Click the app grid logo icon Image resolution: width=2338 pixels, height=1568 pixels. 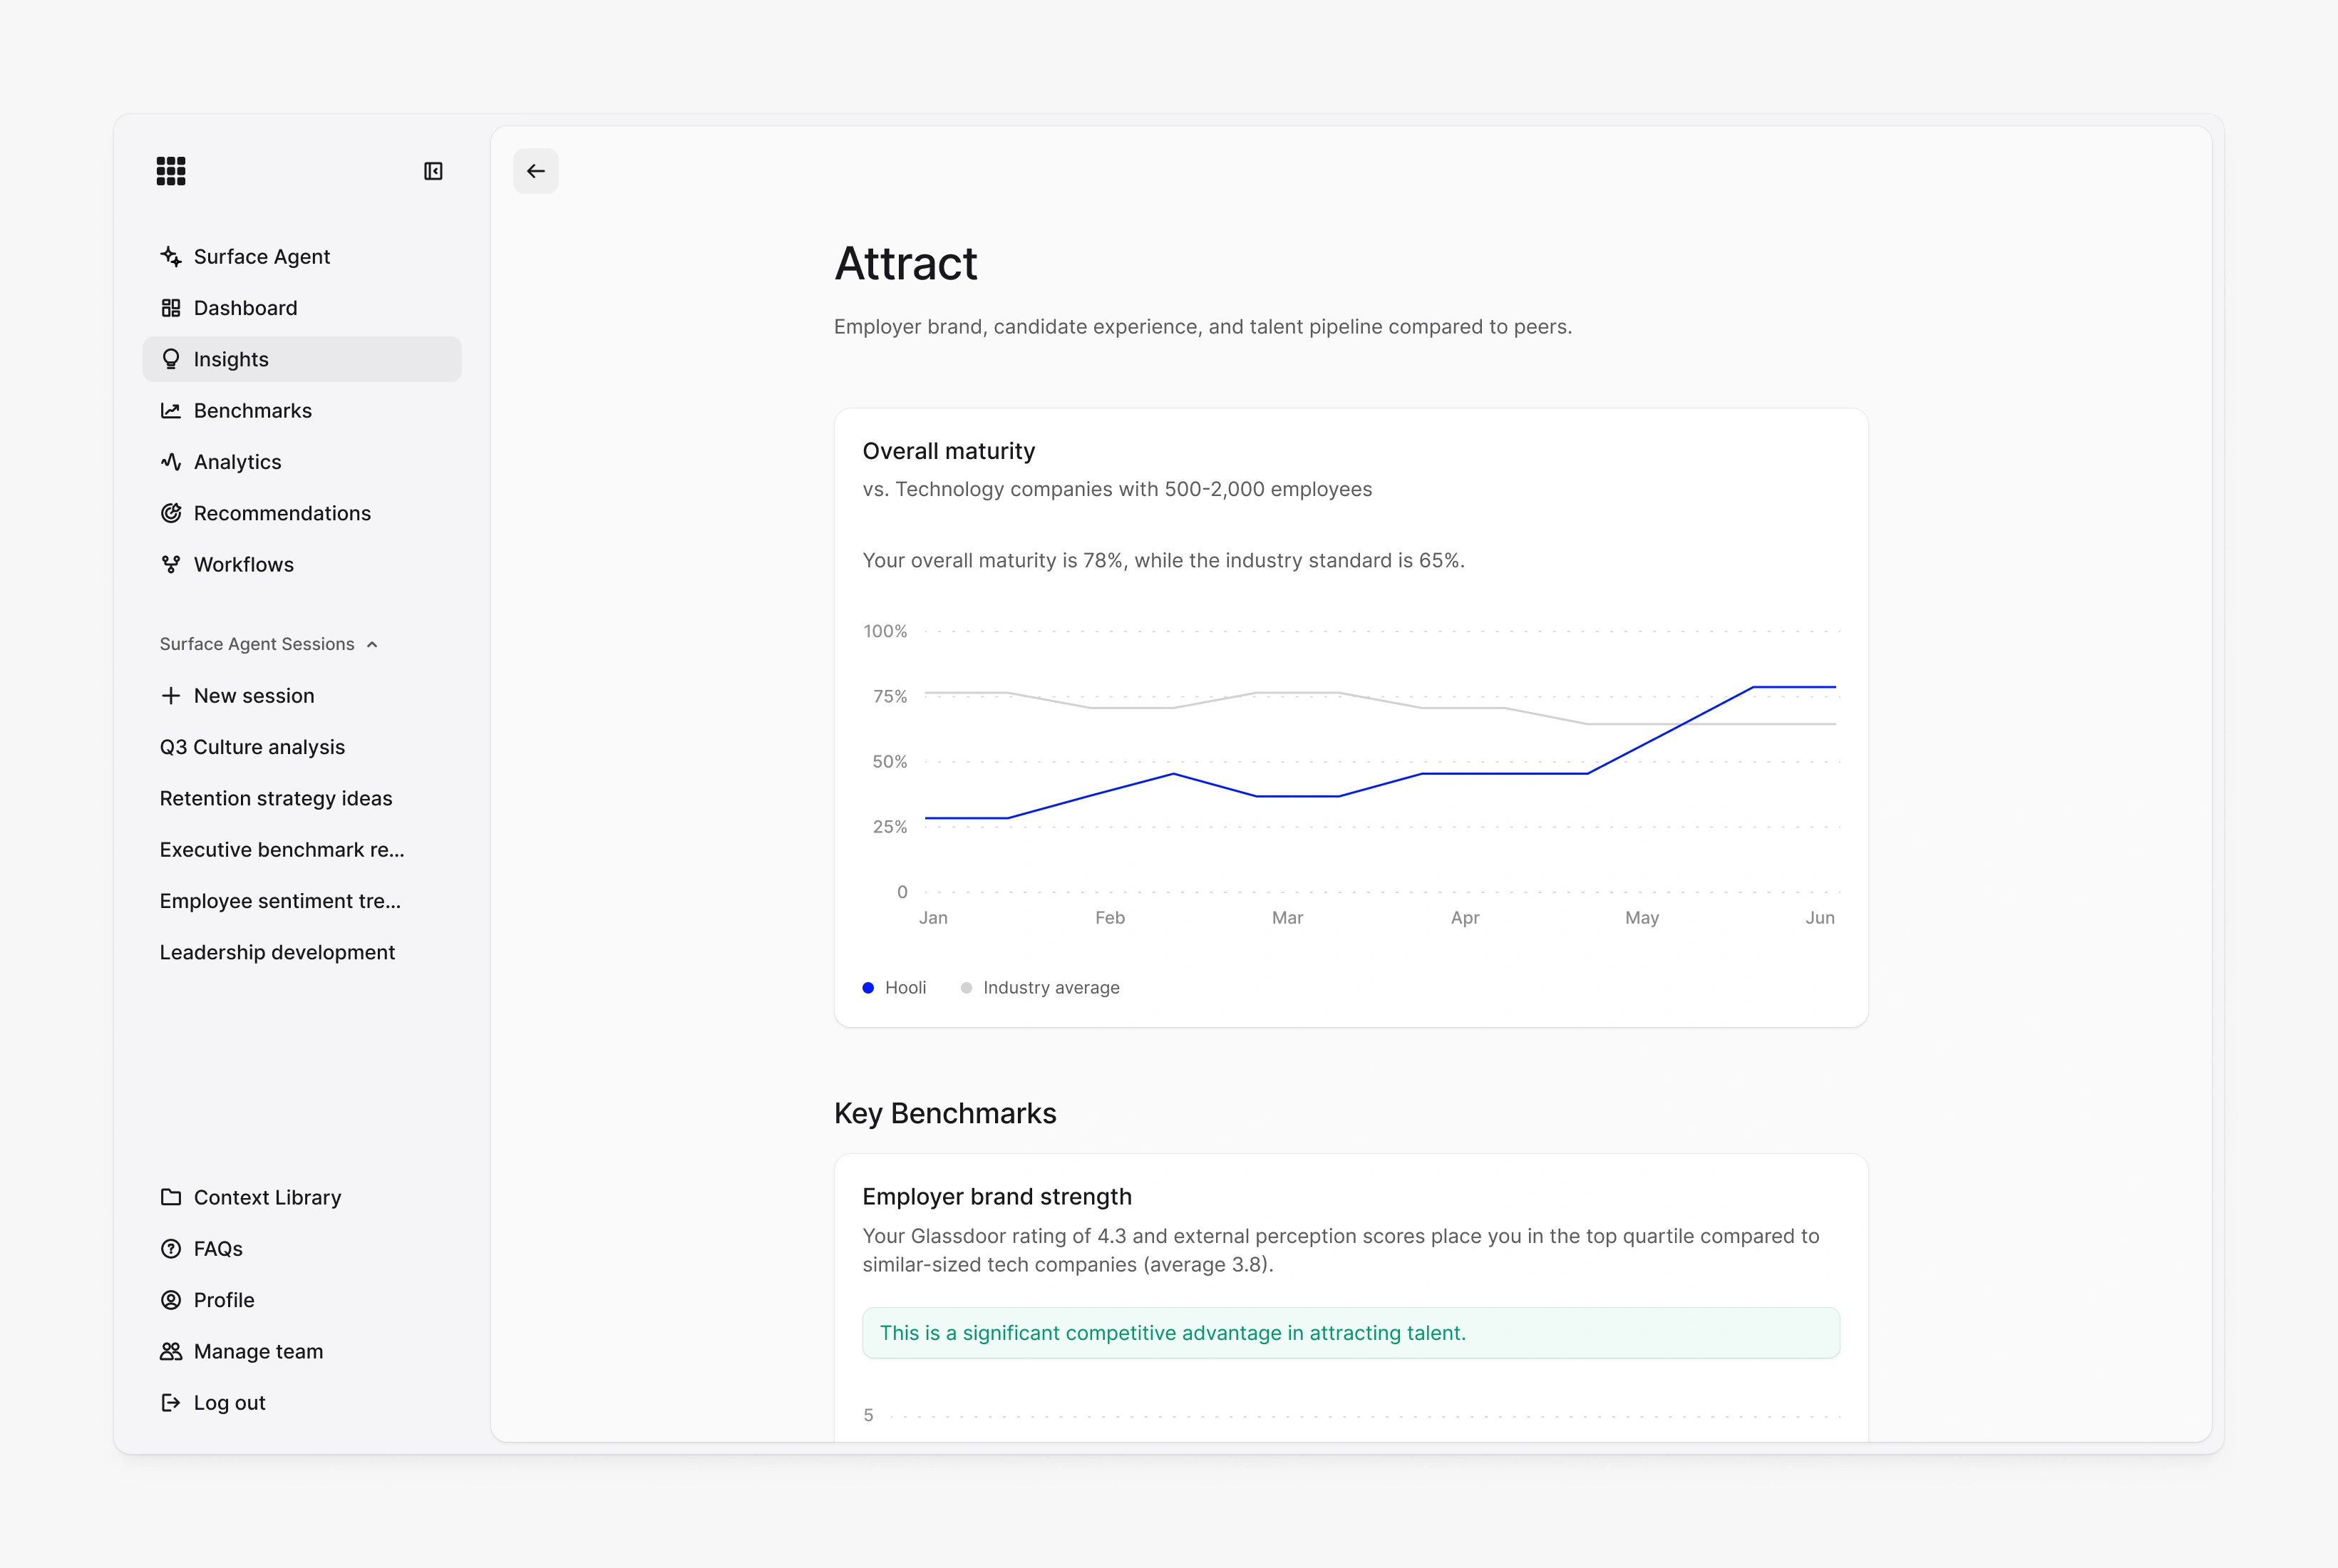point(171,171)
